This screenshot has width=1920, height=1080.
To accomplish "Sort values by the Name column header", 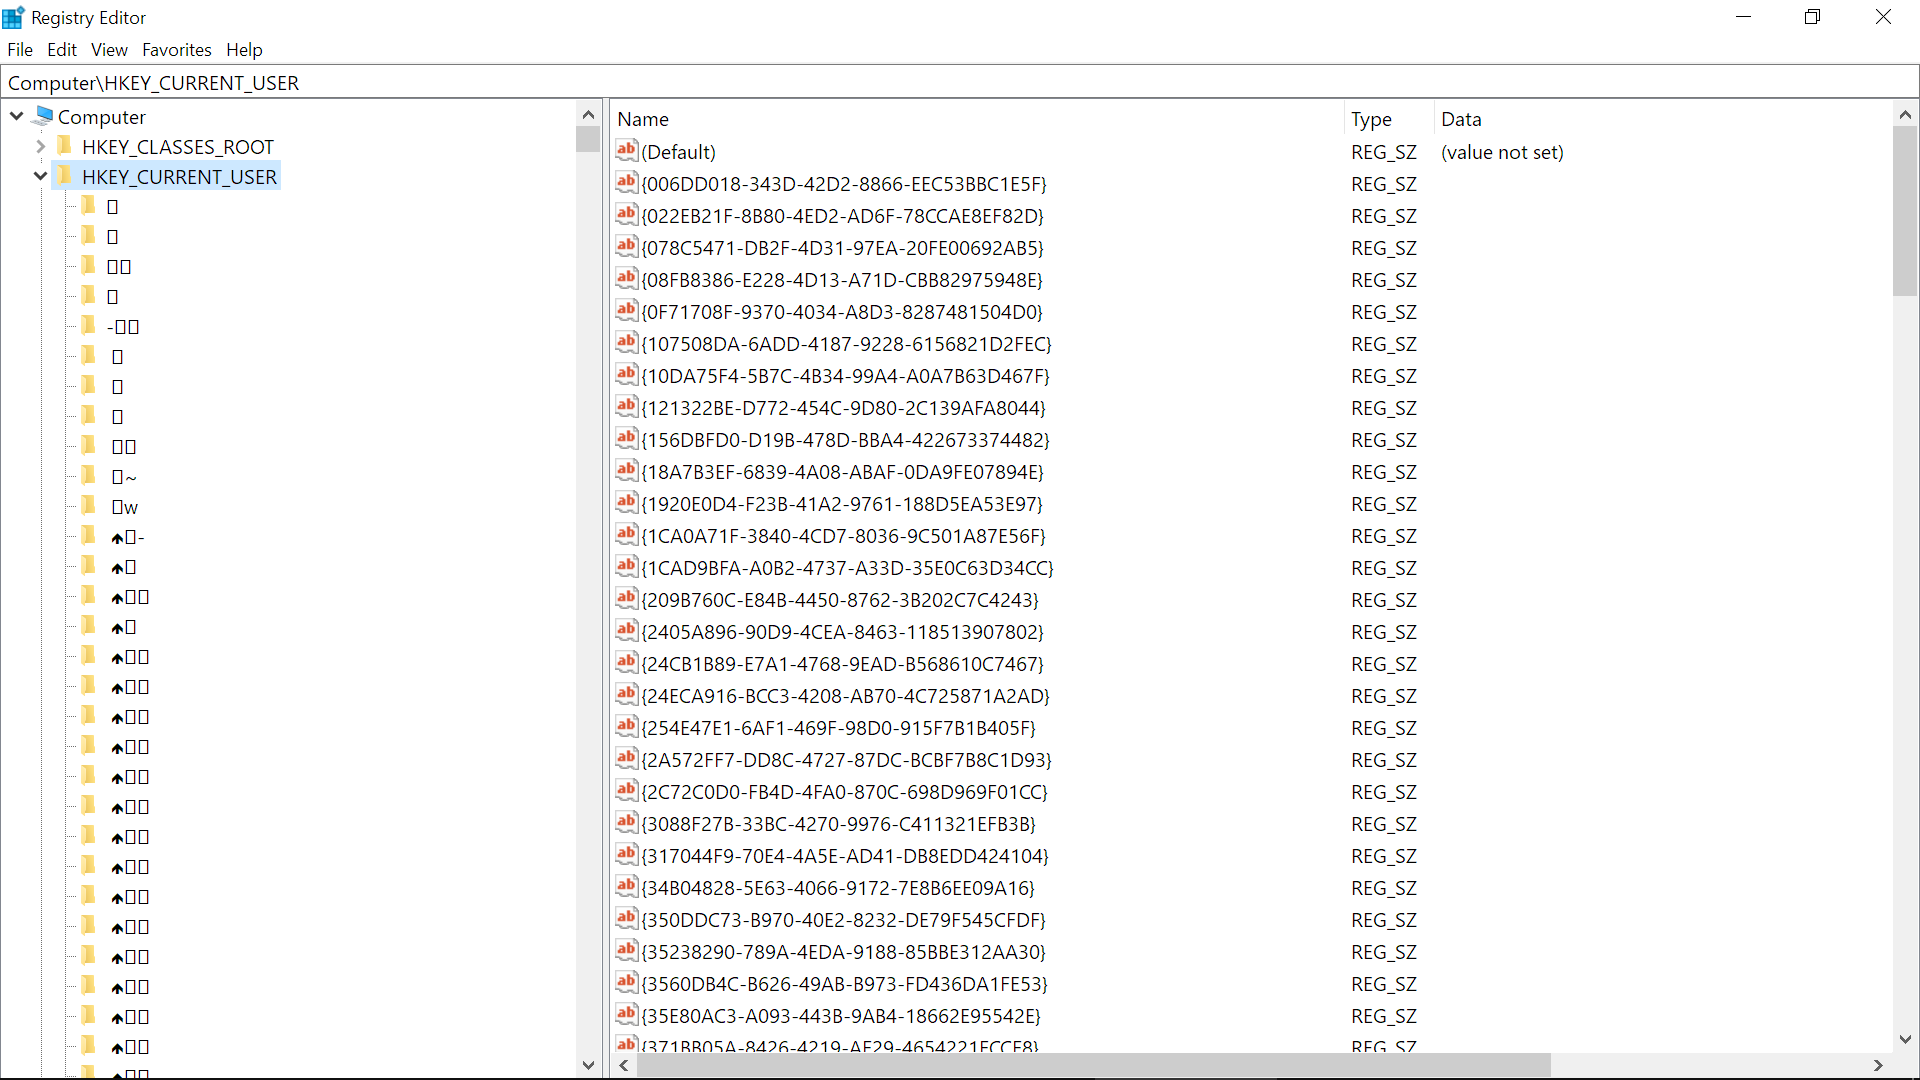I will pos(643,119).
